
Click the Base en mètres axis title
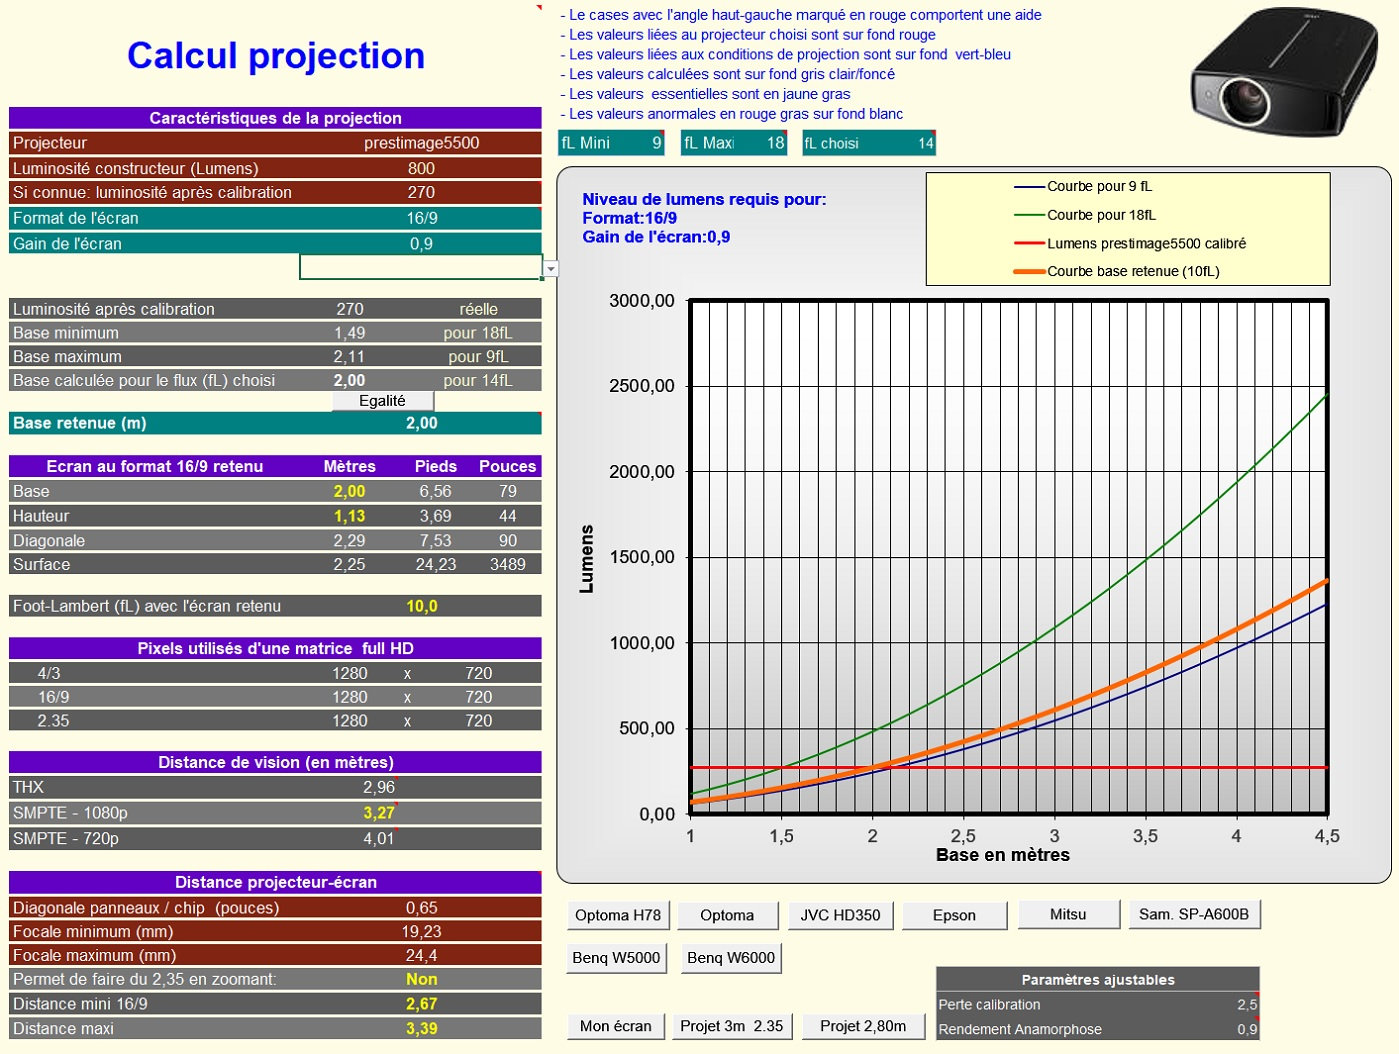click(x=1003, y=855)
